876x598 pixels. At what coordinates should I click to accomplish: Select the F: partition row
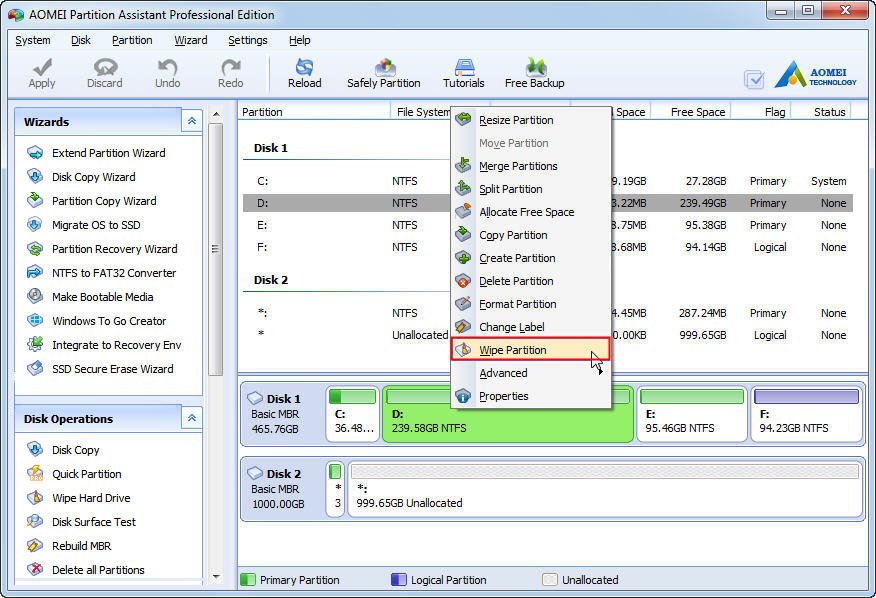[548, 247]
